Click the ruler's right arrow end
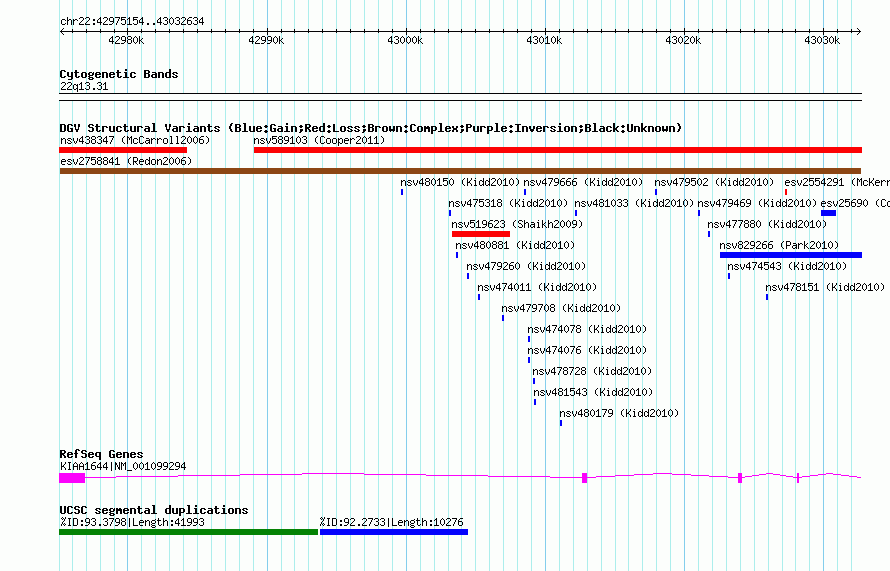890x571 pixels. point(859,31)
